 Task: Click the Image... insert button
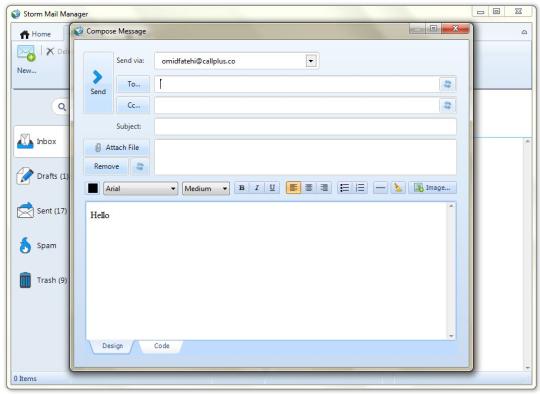433,188
